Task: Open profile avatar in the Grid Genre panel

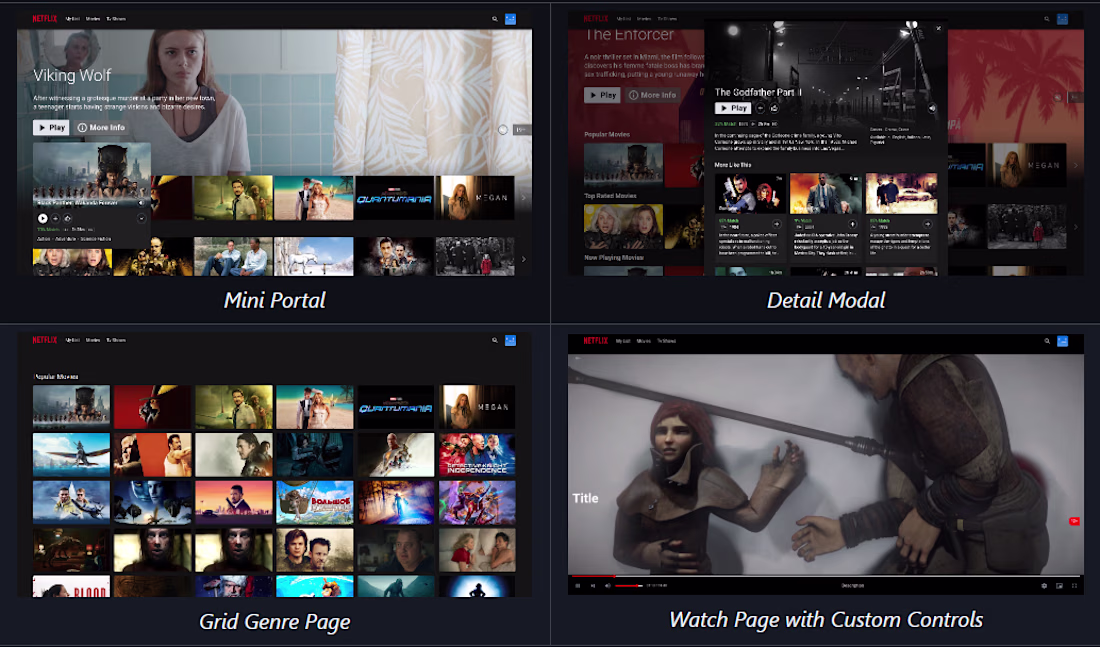Action: click(510, 340)
